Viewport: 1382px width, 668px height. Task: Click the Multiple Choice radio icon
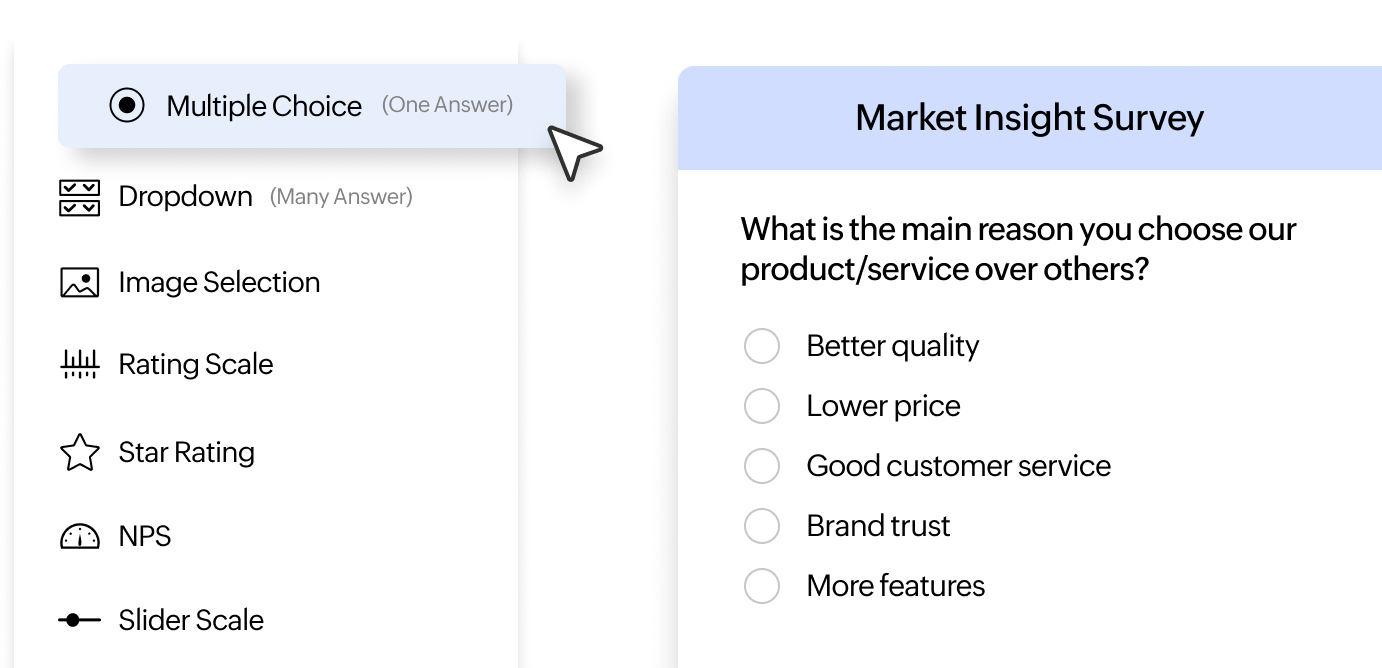pos(127,105)
